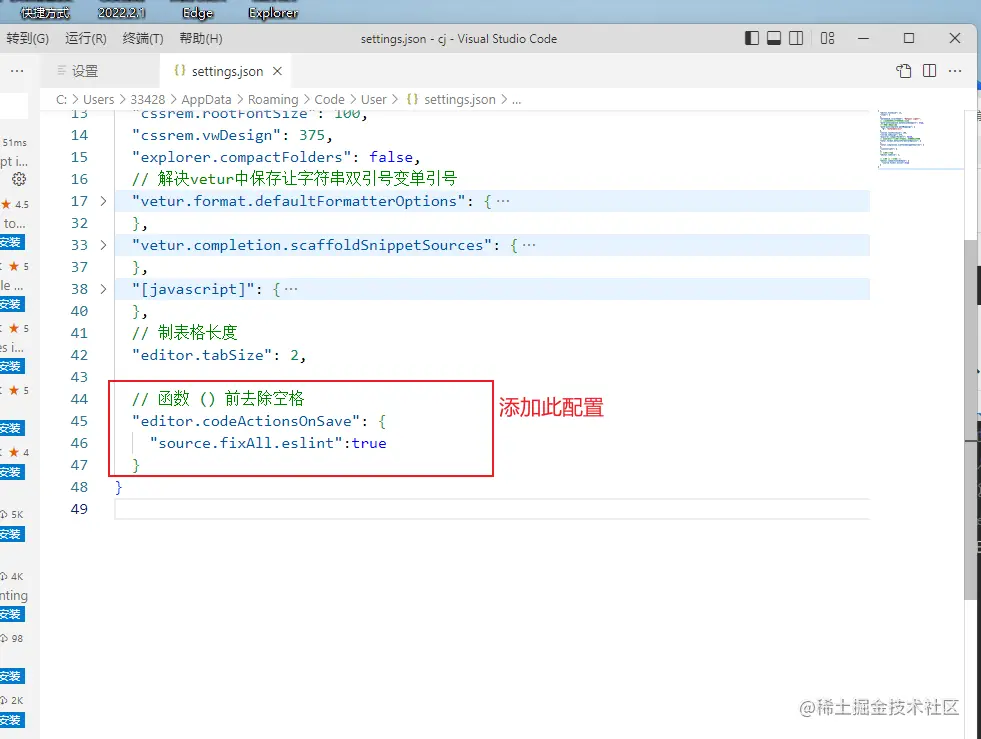This screenshot has height=739, width=981.
Task: Click the User breadcrumb segment
Action: click(374, 99)
